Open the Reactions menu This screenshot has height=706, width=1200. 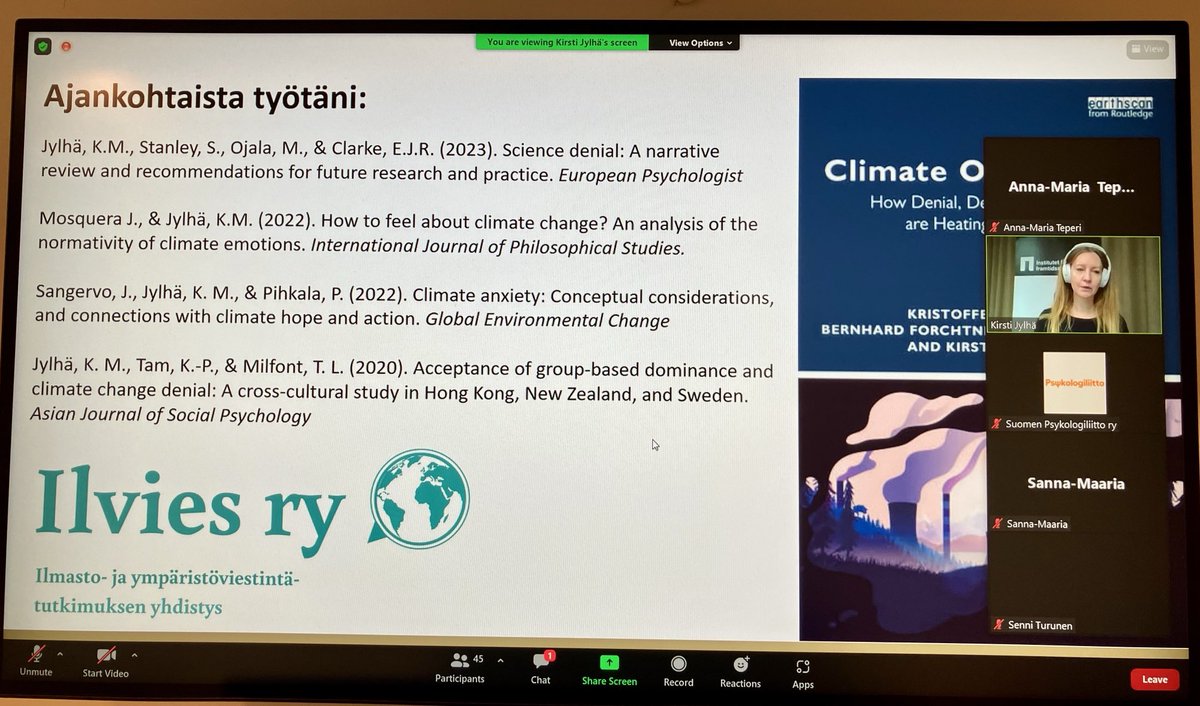pyautogui.click(x=740, y=672)
